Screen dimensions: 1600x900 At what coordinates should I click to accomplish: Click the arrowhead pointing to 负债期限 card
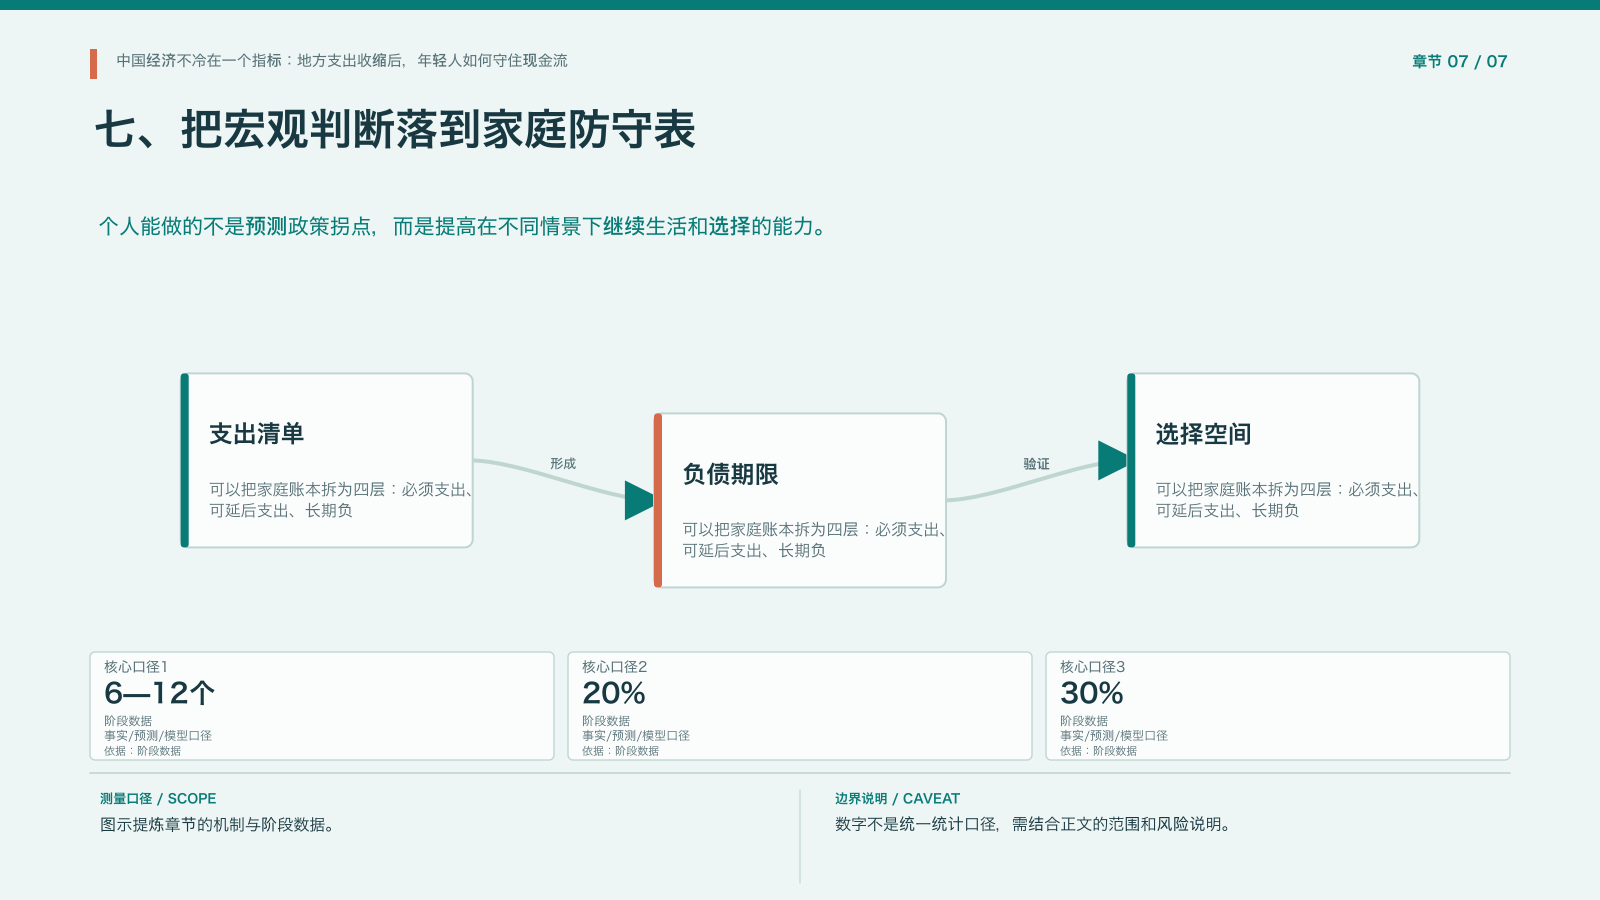point(639,500)
